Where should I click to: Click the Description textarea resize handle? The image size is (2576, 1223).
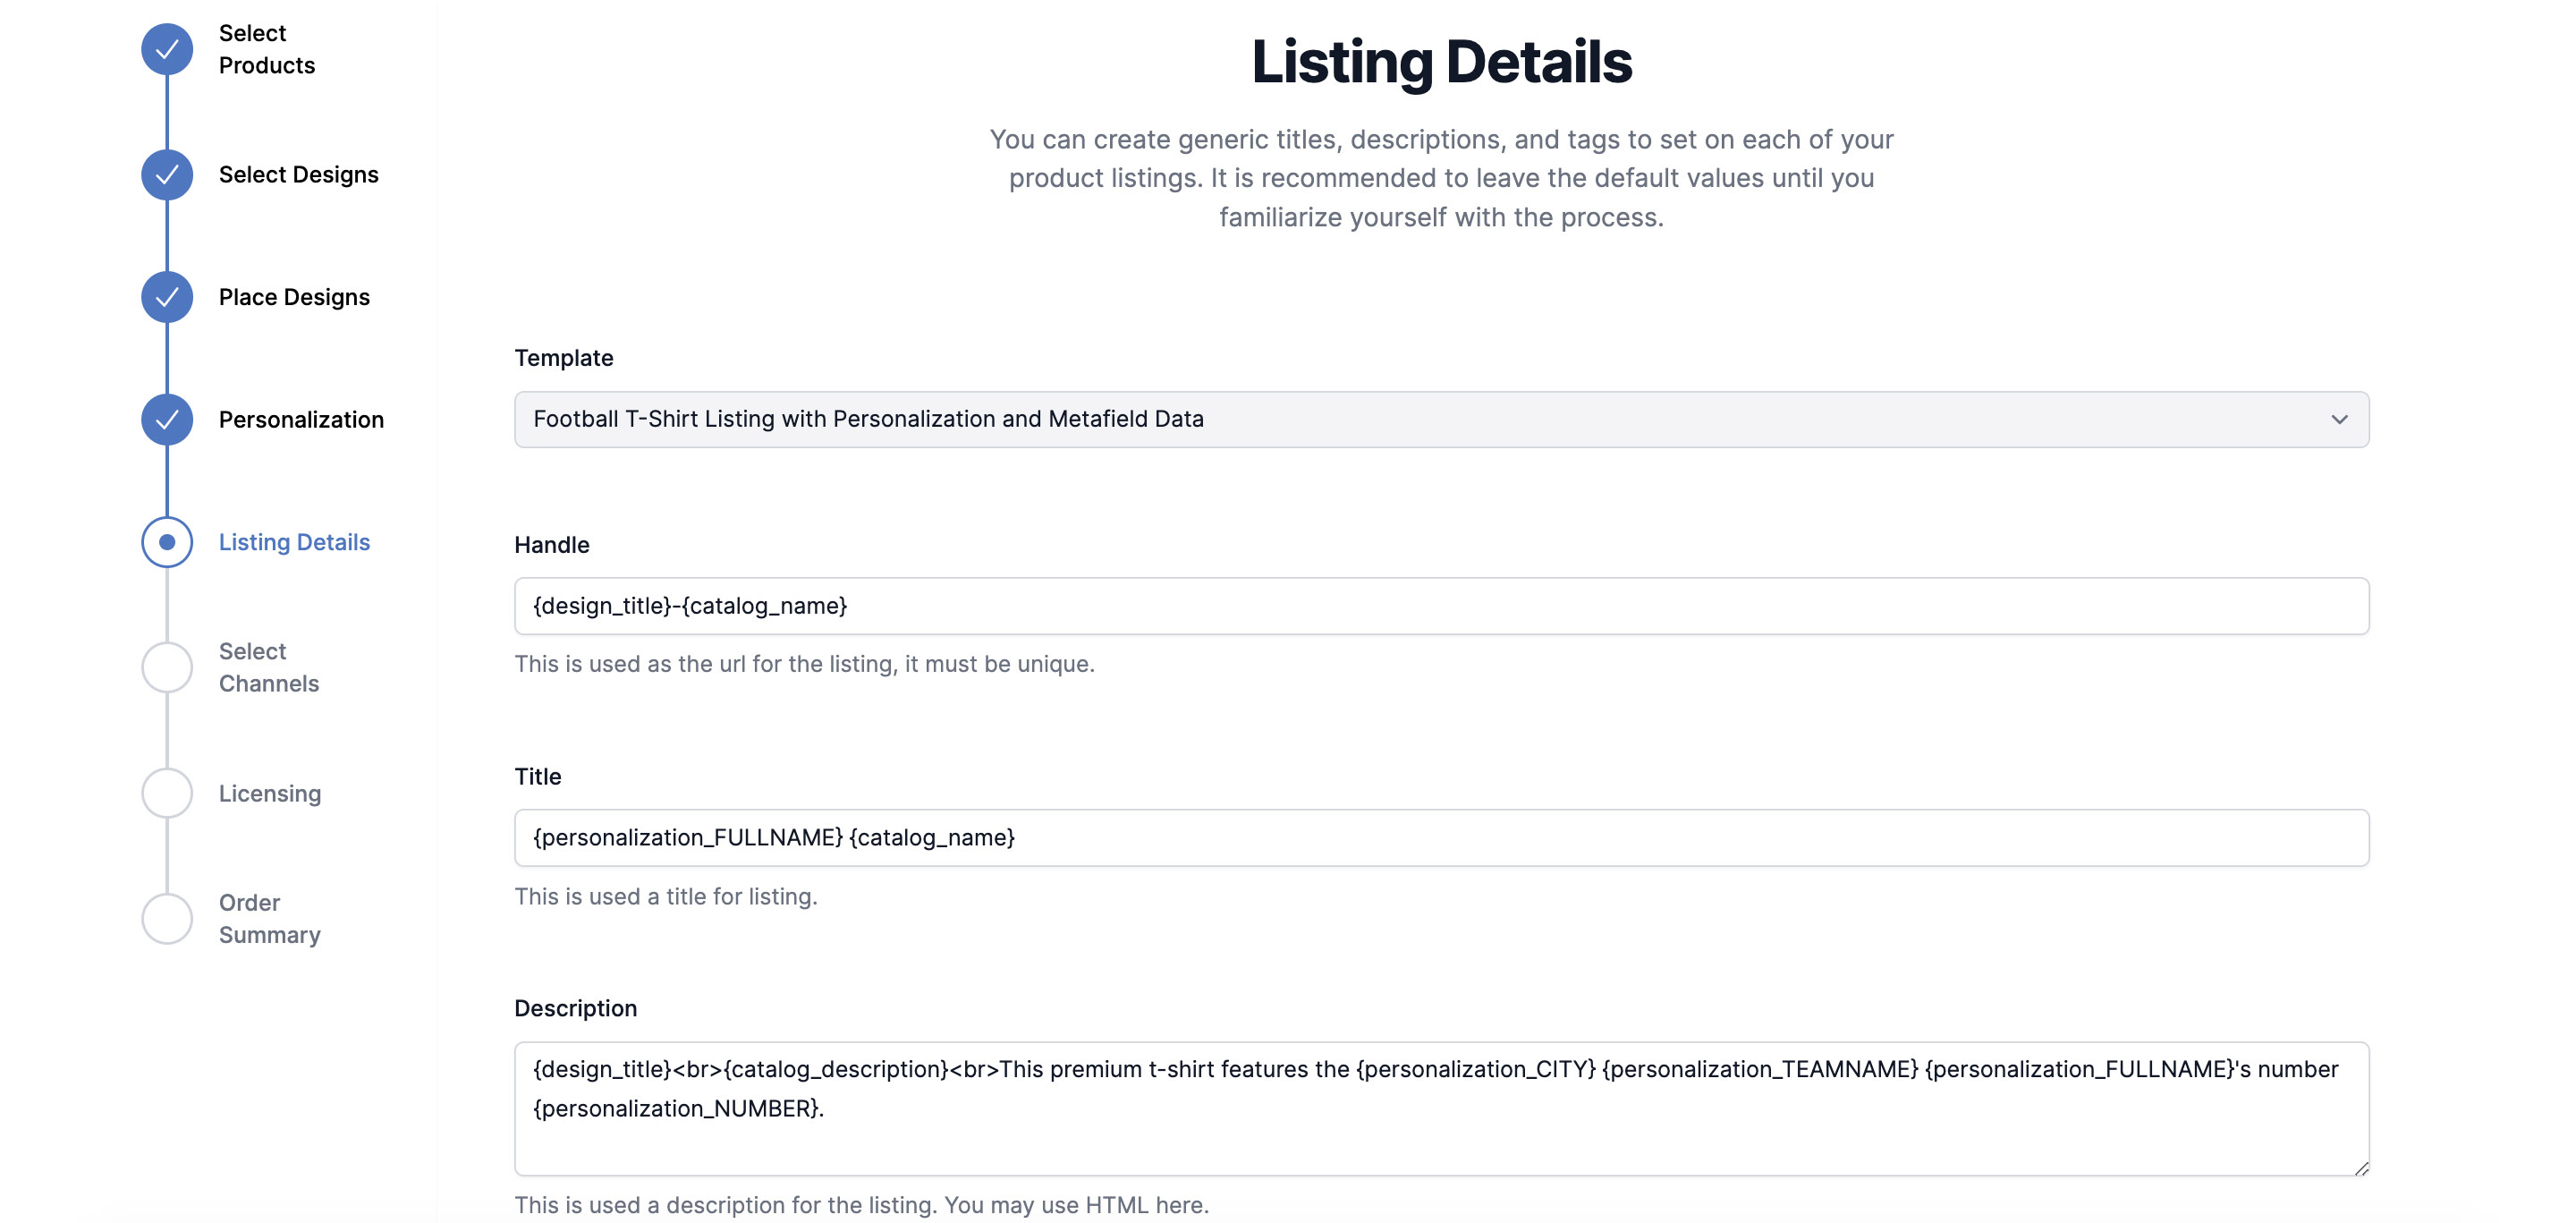[2361, 1168]
